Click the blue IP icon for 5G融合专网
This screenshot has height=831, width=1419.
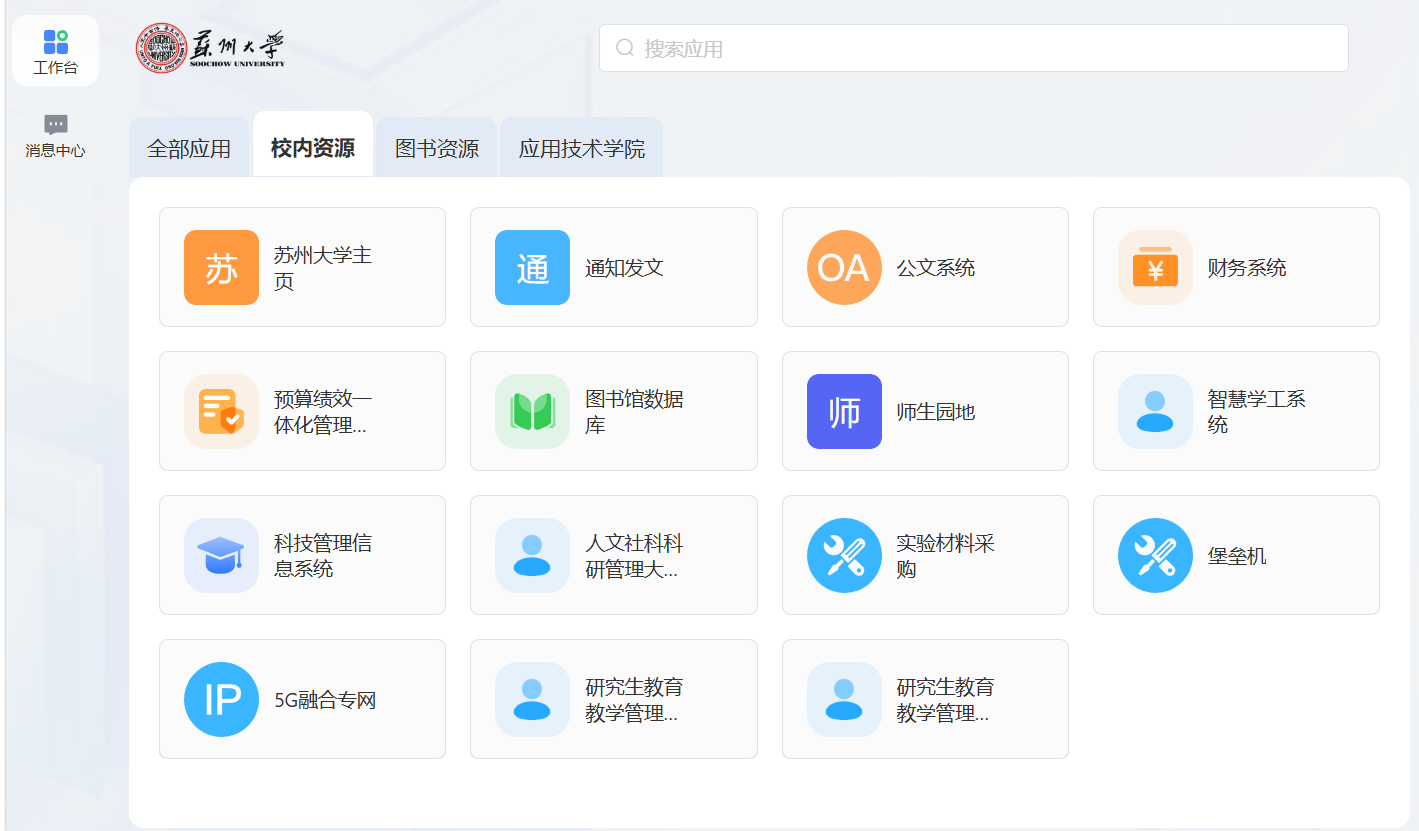pyautogui.click(x=221, y=699)
